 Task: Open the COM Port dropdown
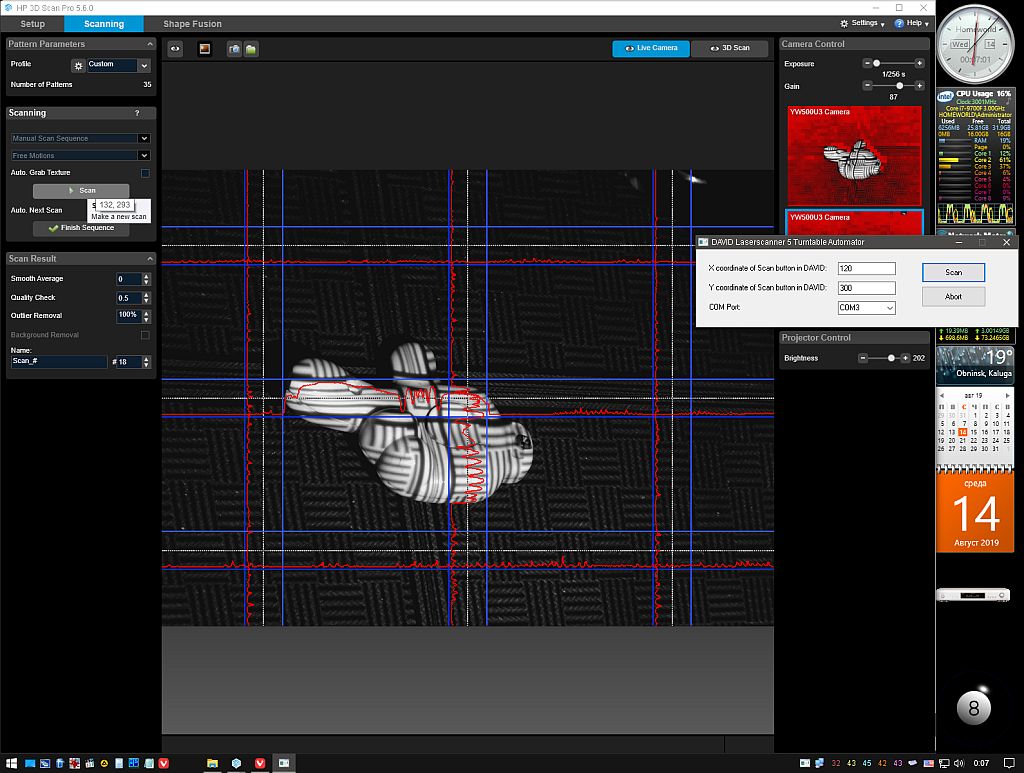(866, 308)
